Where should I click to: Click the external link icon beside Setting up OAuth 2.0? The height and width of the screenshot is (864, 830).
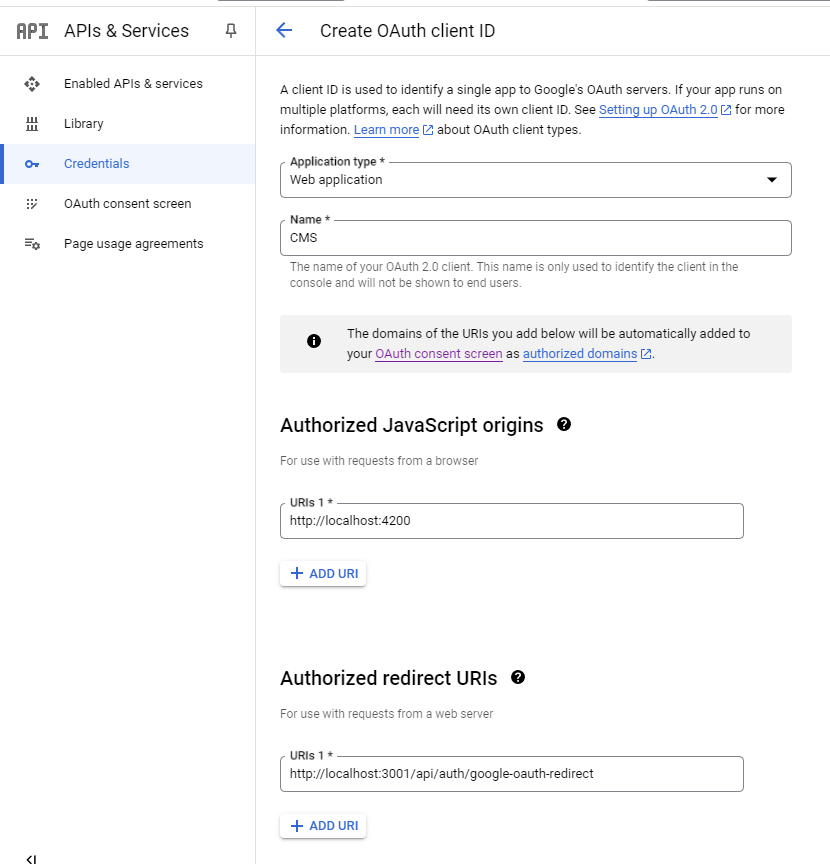coord(726,110)
